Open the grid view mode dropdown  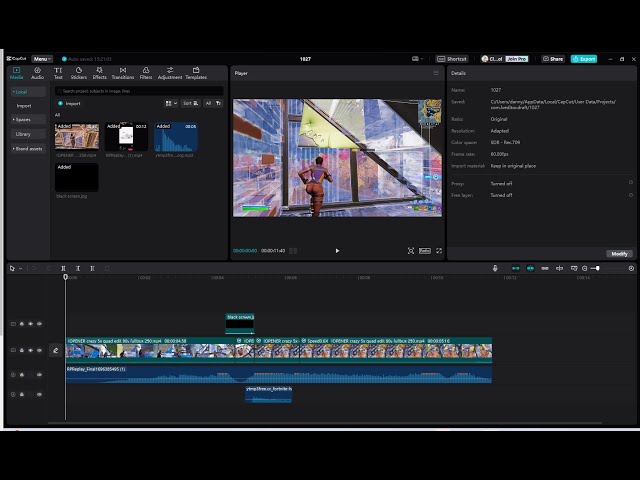coord(171,103)
